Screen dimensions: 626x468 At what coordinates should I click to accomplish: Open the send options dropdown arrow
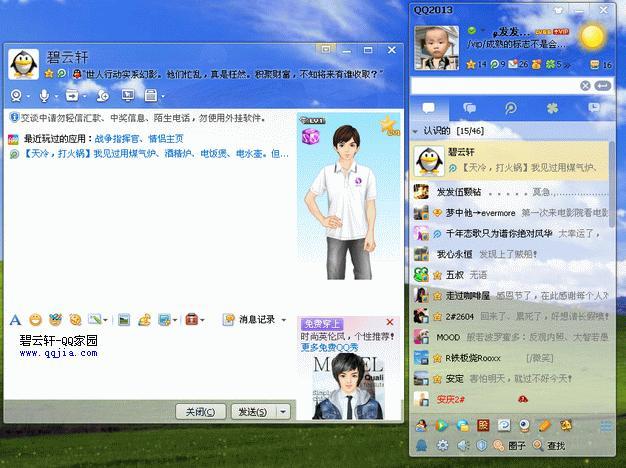tap(283, 411)
